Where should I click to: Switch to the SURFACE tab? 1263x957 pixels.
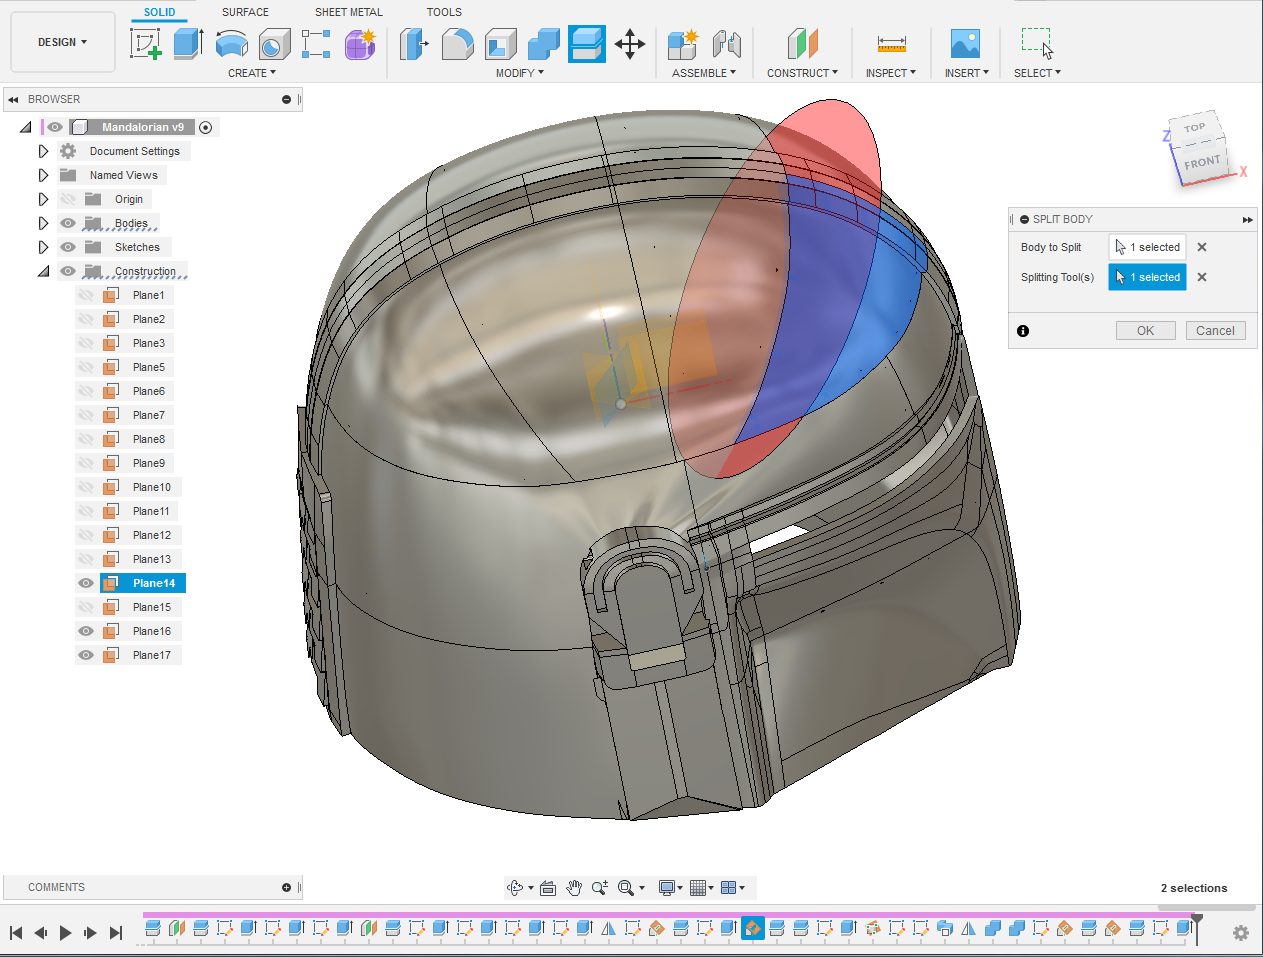pyautogui.click(x=245, y=12)
